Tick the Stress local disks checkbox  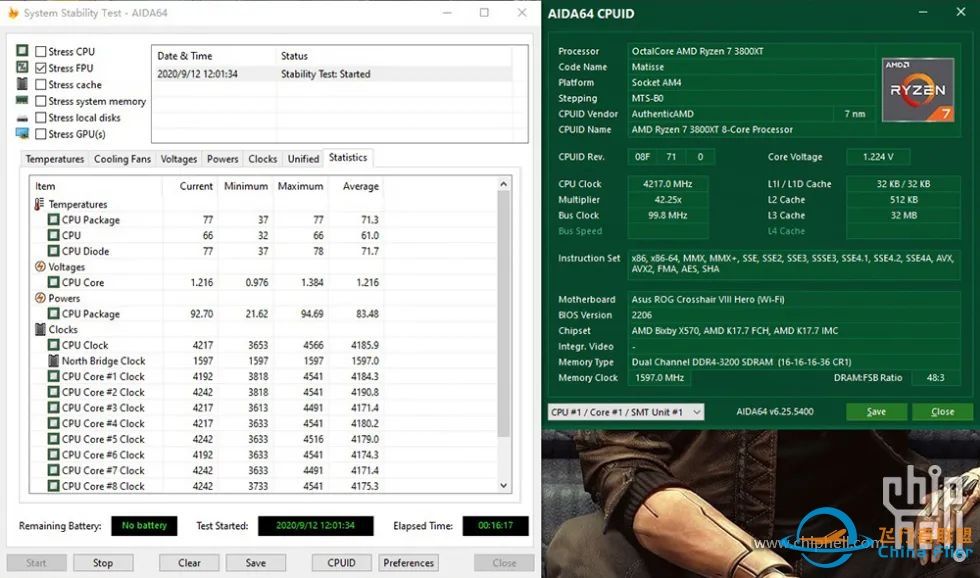click(x=41, y=117)
